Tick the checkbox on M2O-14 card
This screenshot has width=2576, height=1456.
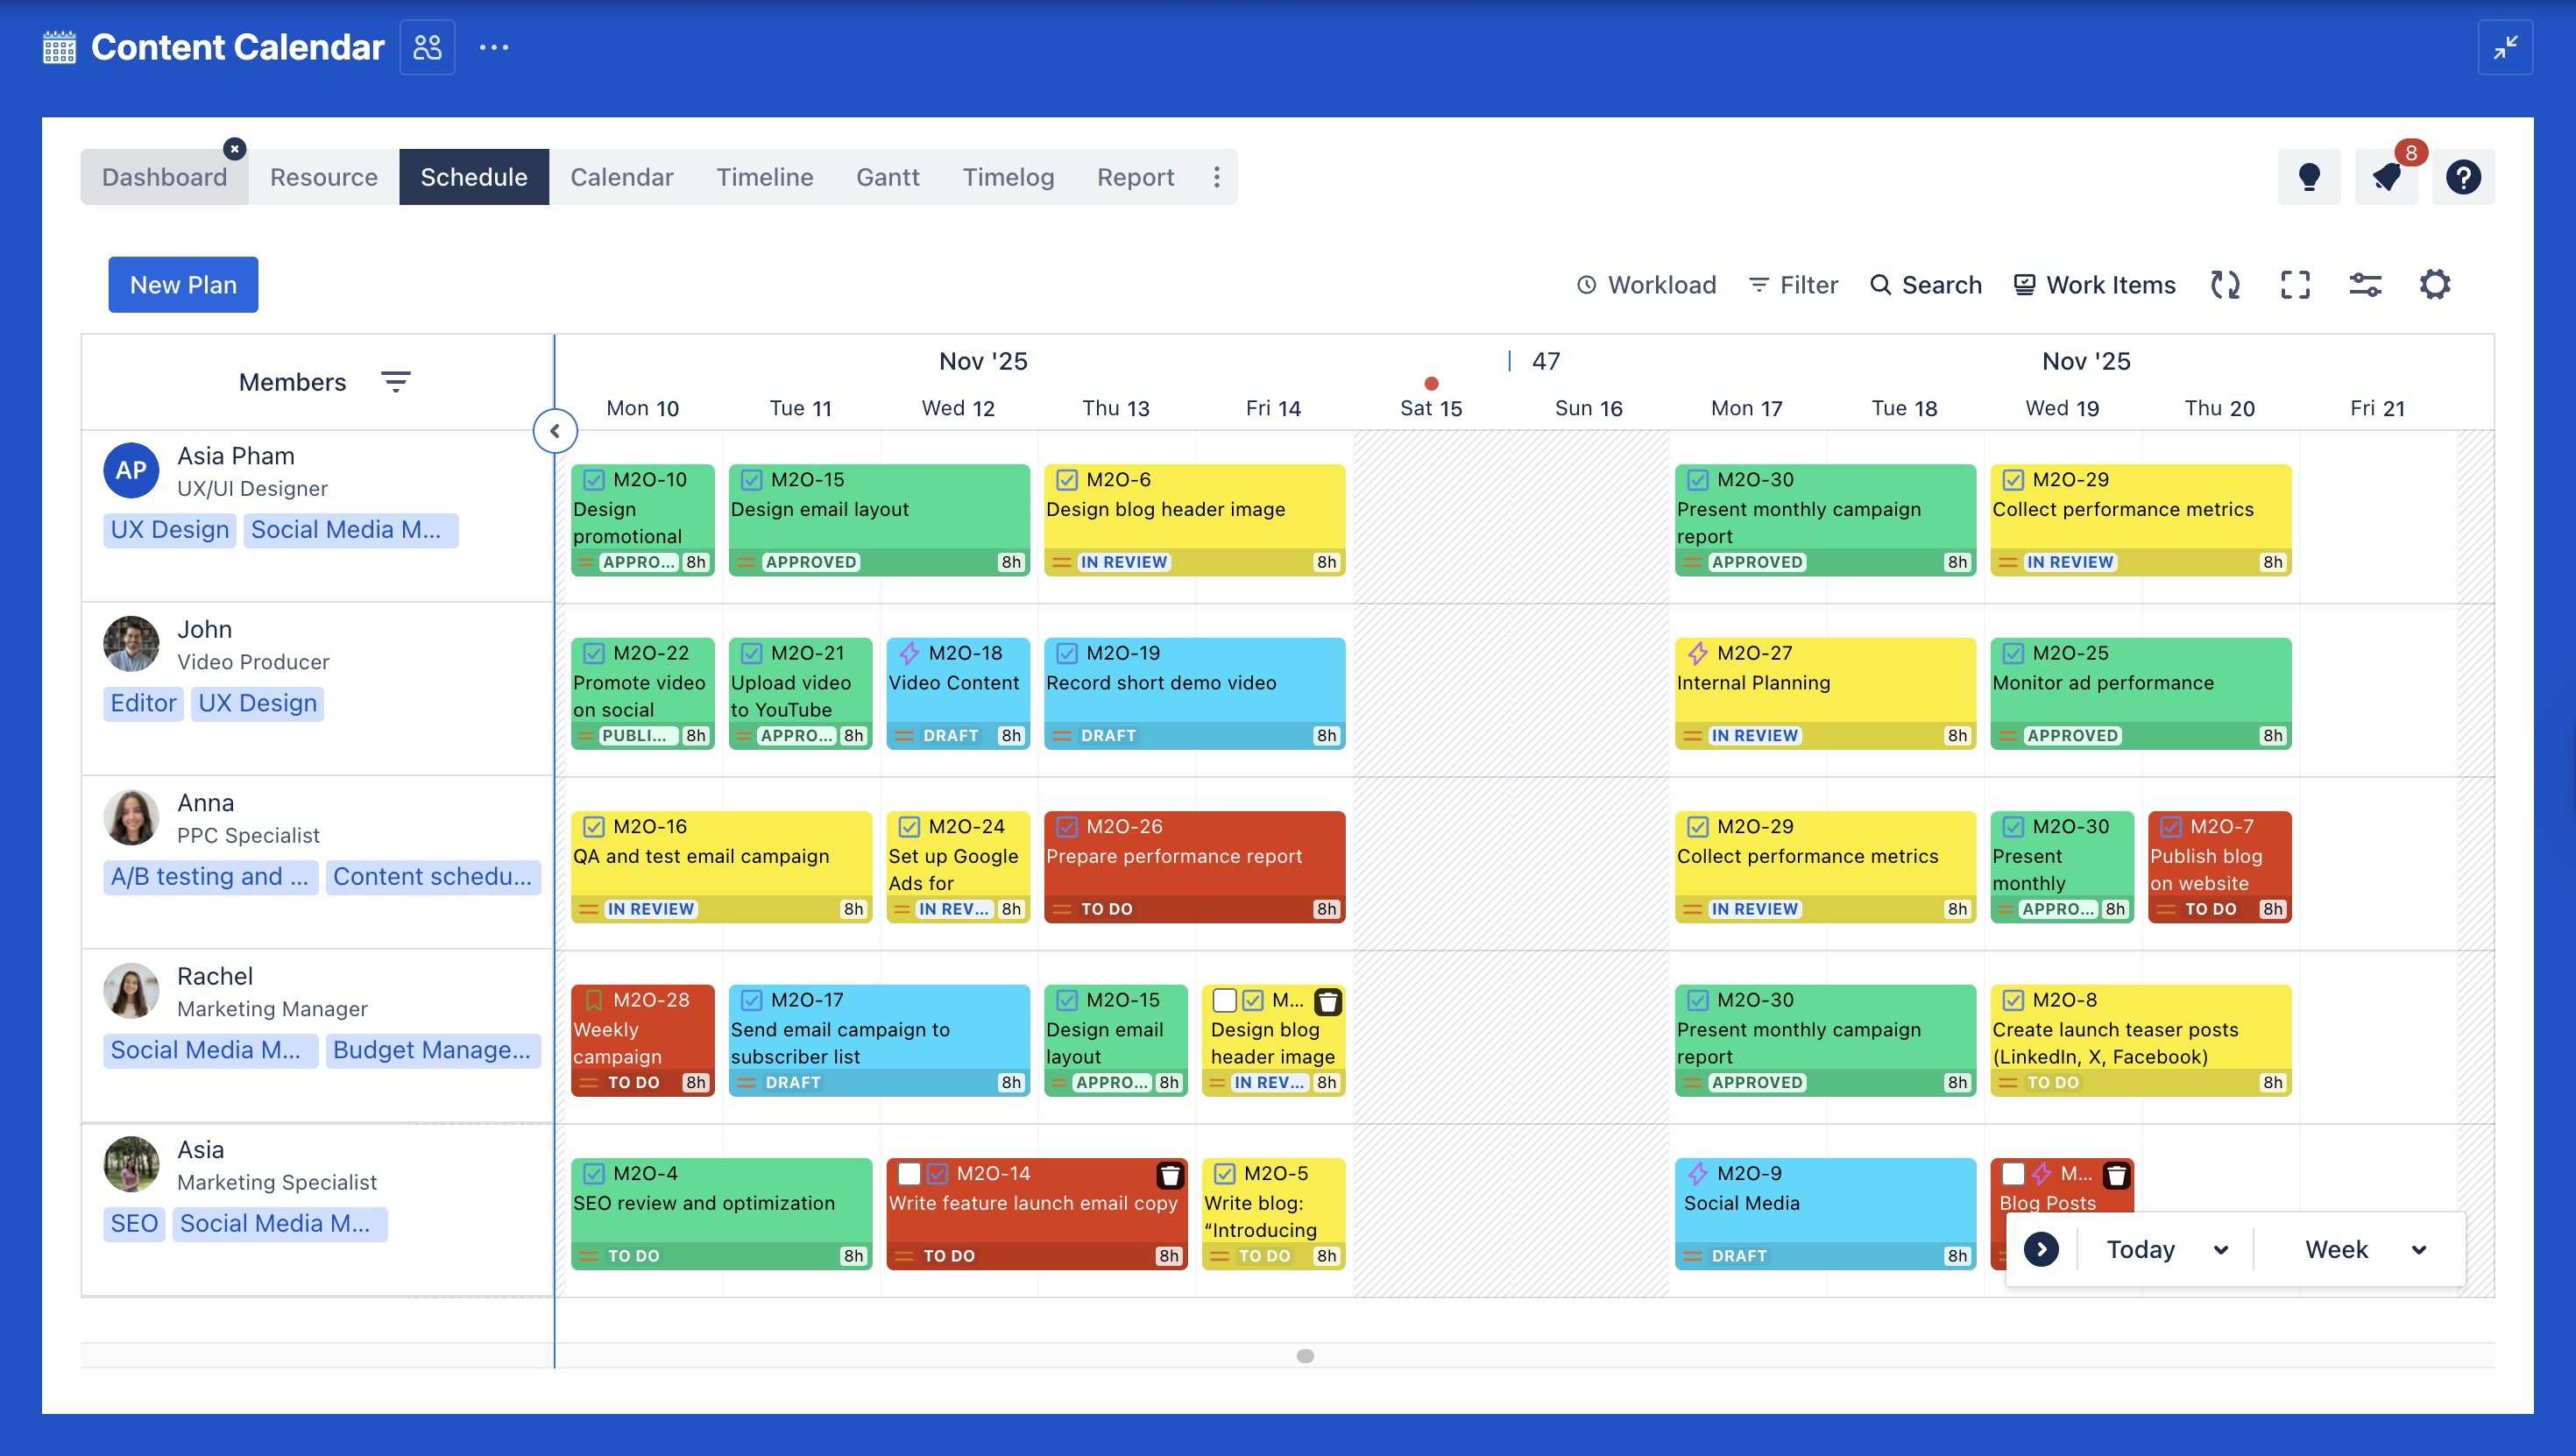(909, 1174)
